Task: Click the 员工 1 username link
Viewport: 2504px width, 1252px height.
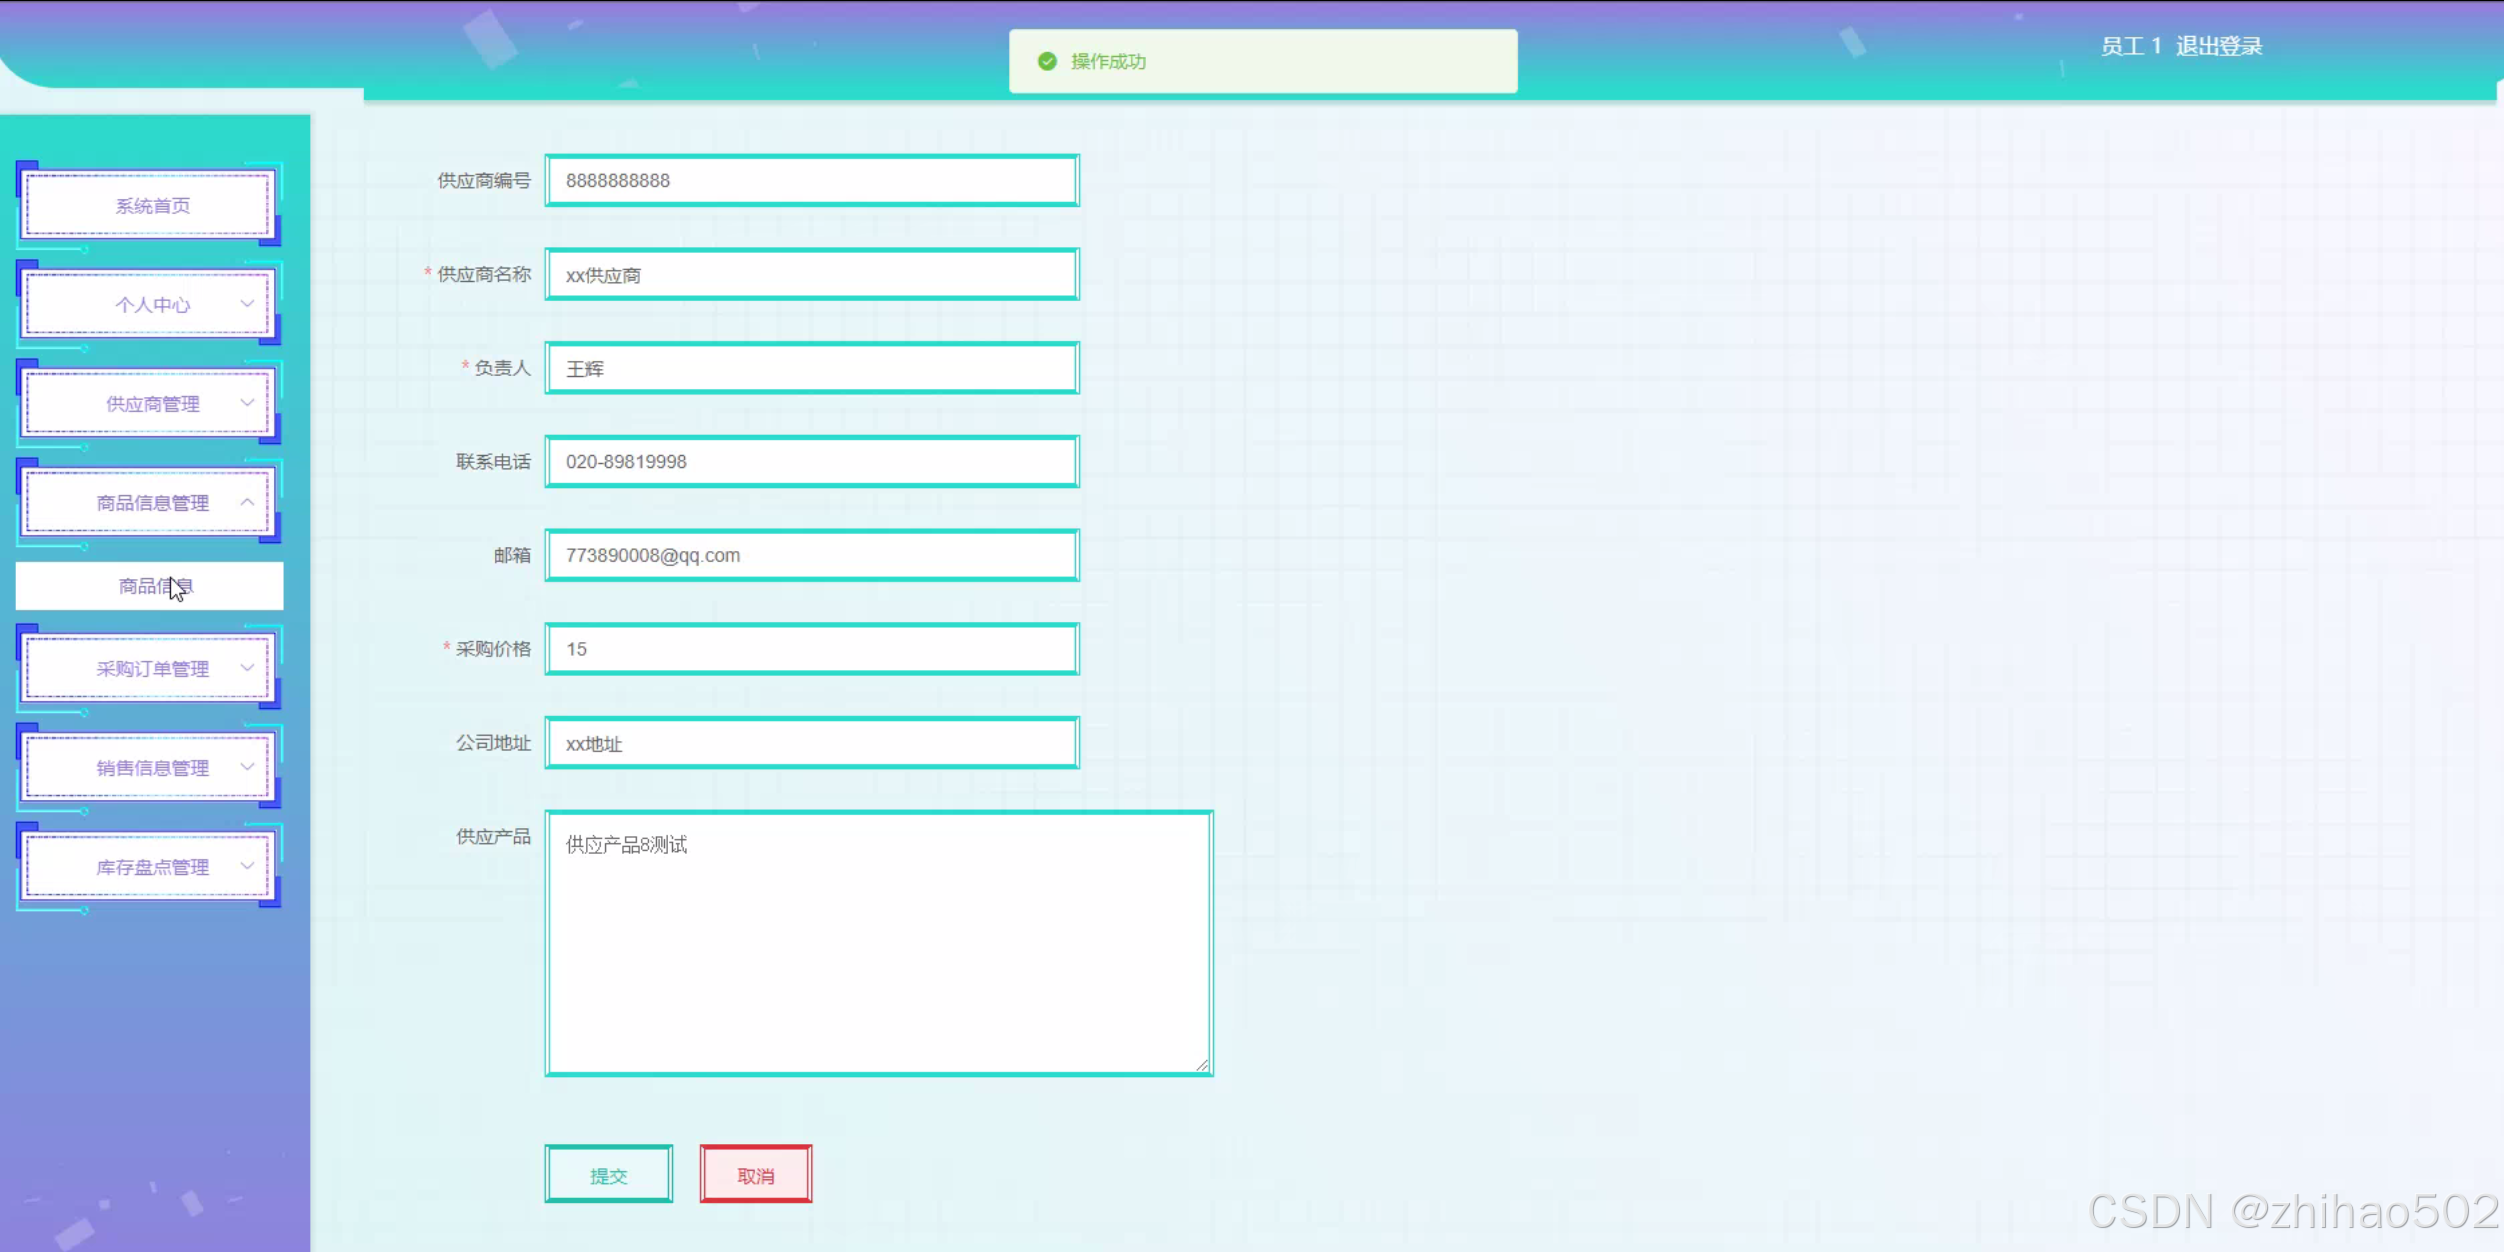Action: pos(2130,46)
